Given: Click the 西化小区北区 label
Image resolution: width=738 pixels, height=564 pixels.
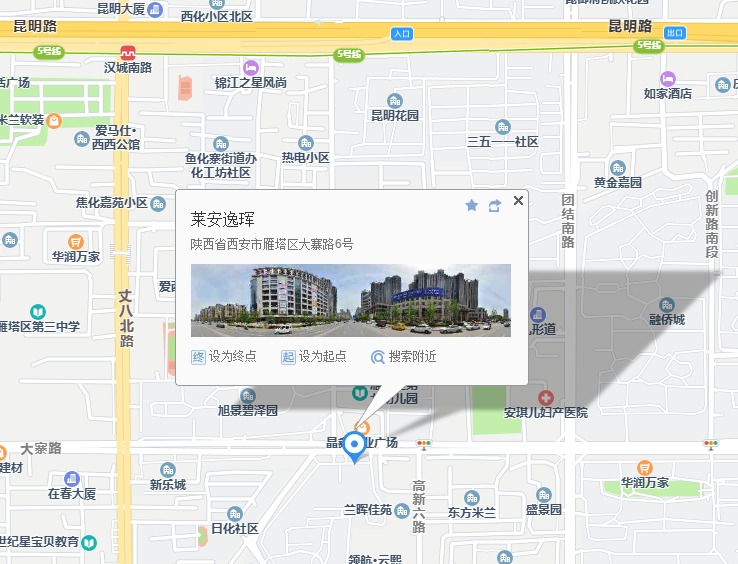Looking at the screenshot, I should (x=217, y=17).
